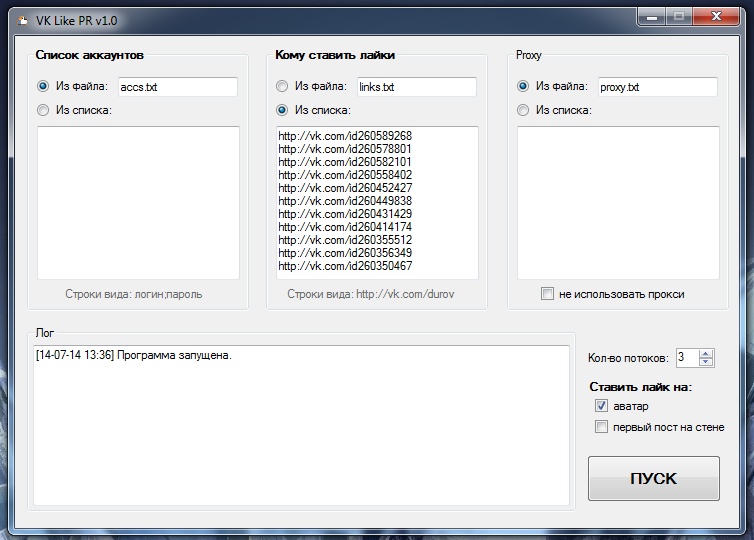Click link http://vk.com/id260449838 in list
Image resolution: width=754 pixels, height=540 pixels.
point(345,201)
